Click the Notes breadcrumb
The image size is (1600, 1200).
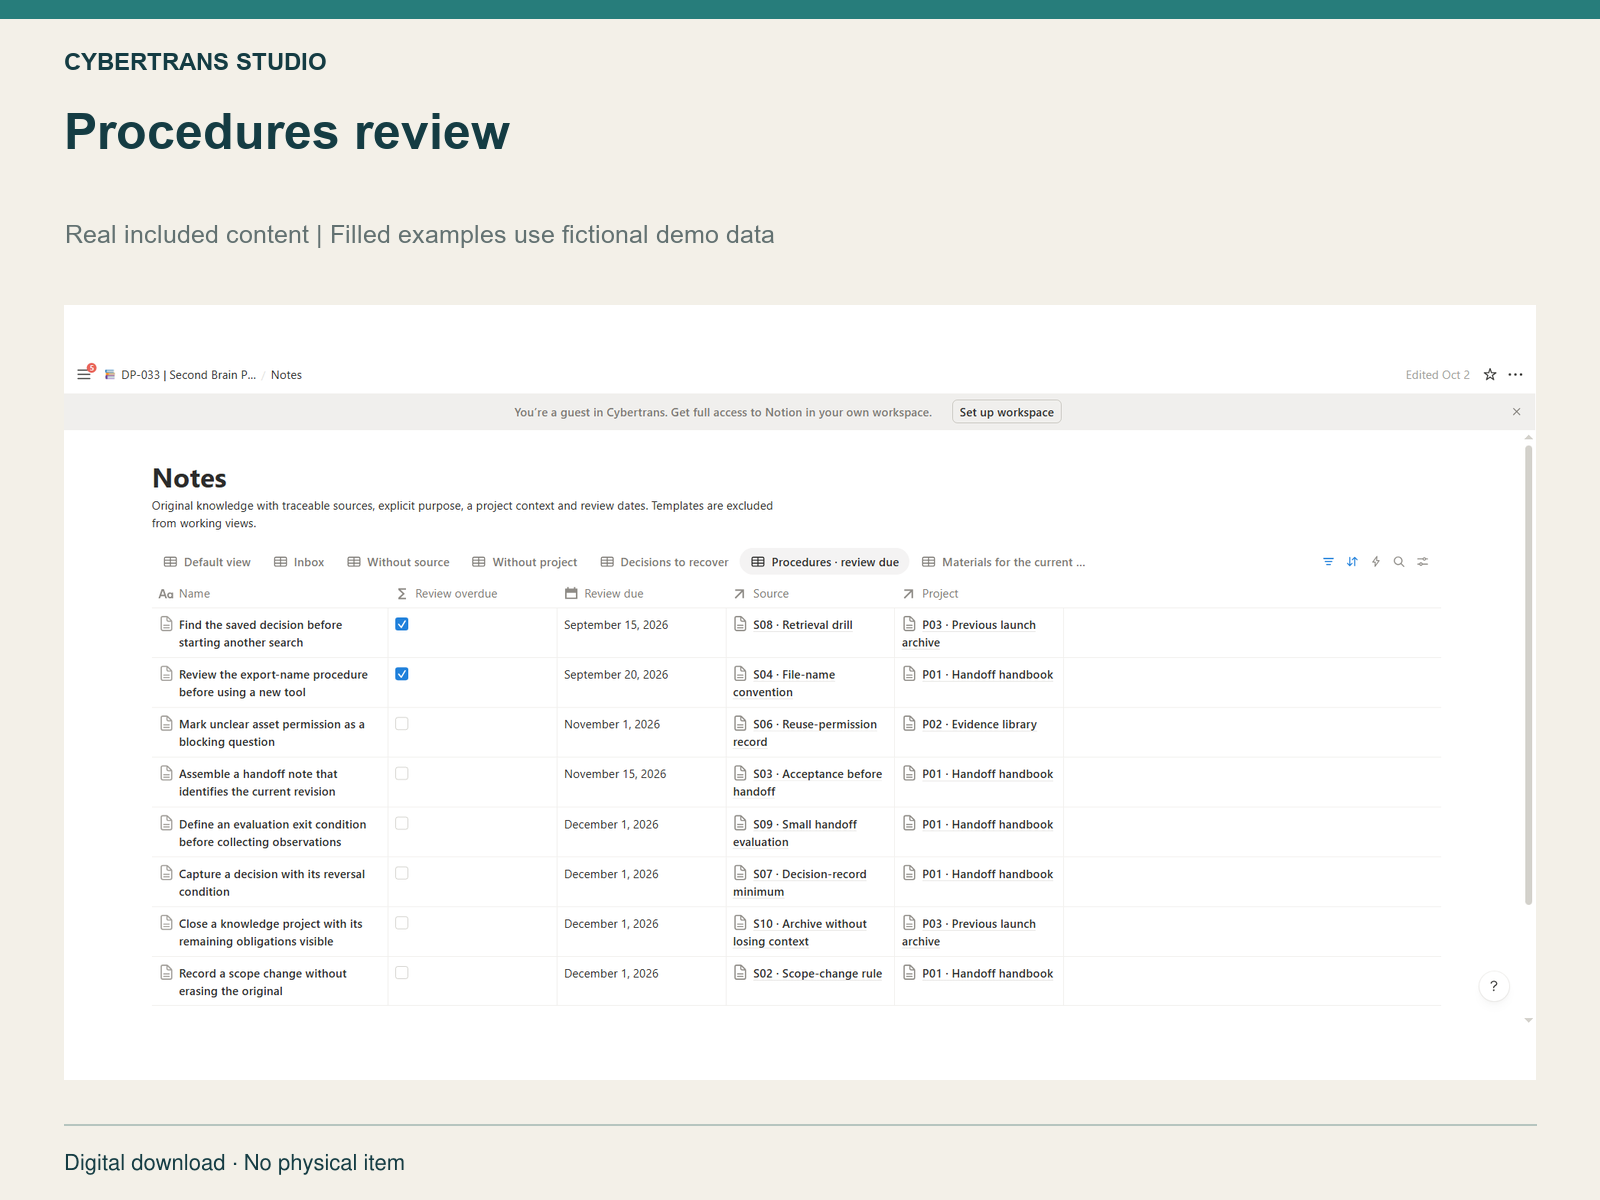[286, 375]
